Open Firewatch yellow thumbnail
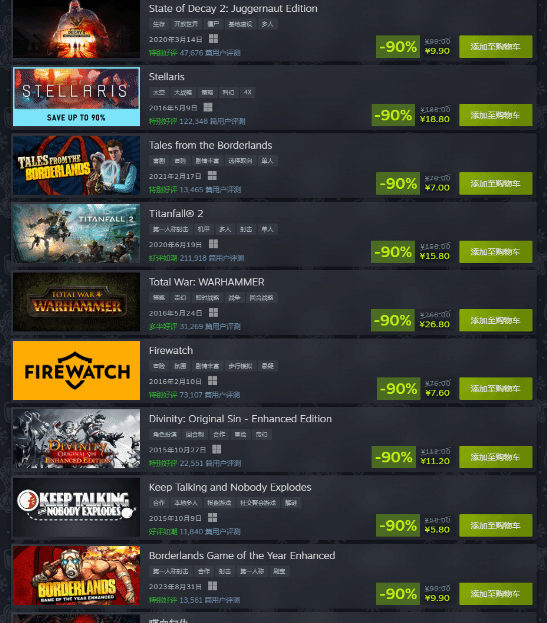The height and width of the screenshot is (623, 547). coord(76,370)
